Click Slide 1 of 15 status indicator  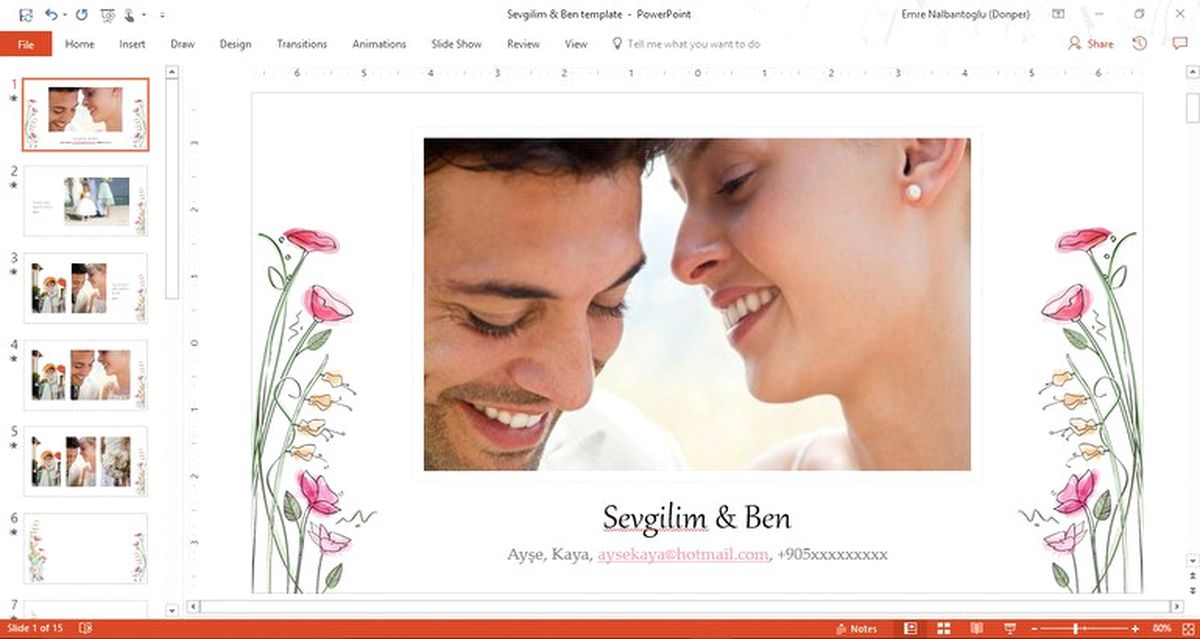coord(35,628)
